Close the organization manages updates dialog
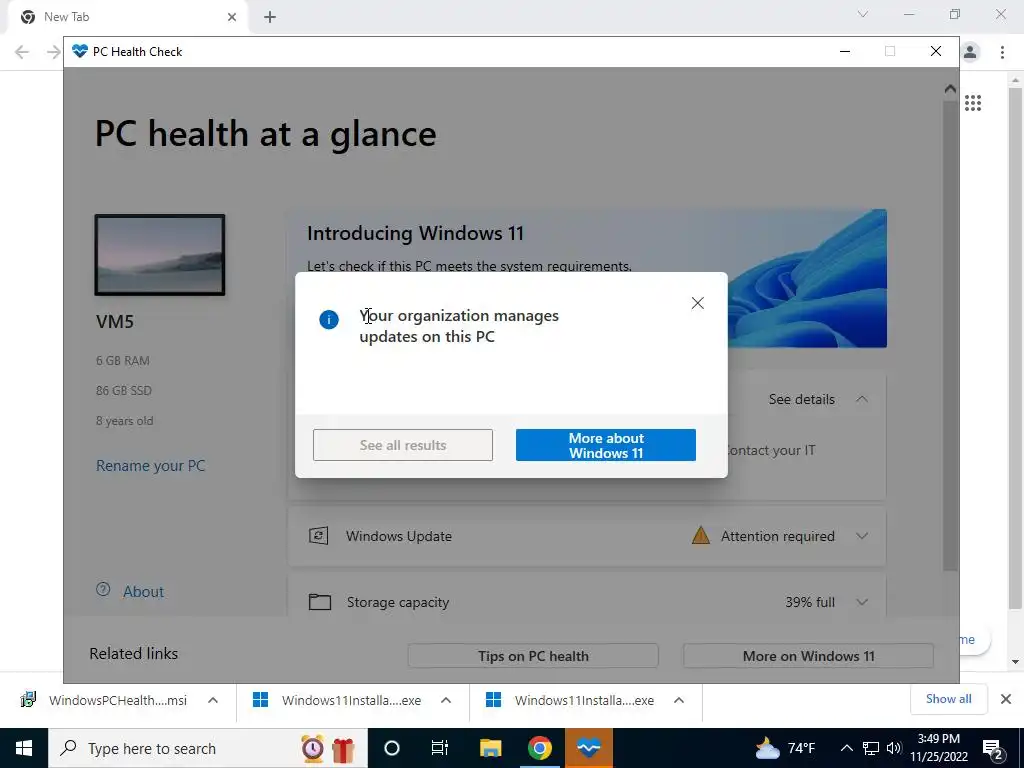 click(697, 303)
